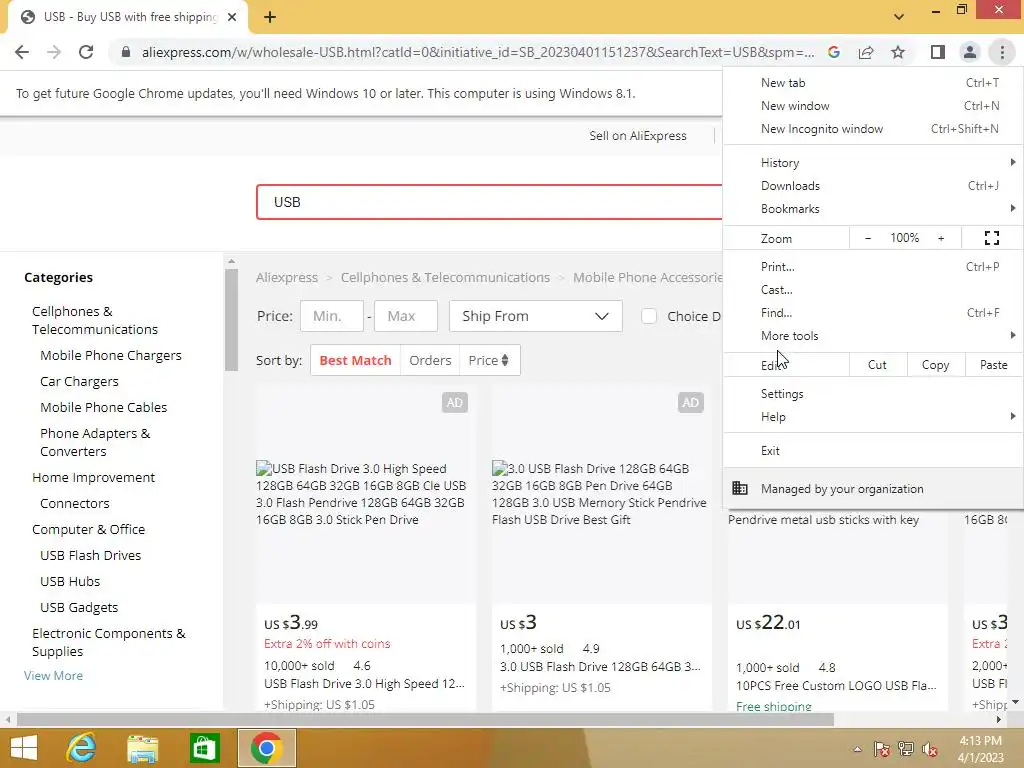This screenshot has width=1024, height=768.
Task: Click the categories sidebar vertical scrollbar
Action: click(x=231, y=320)
